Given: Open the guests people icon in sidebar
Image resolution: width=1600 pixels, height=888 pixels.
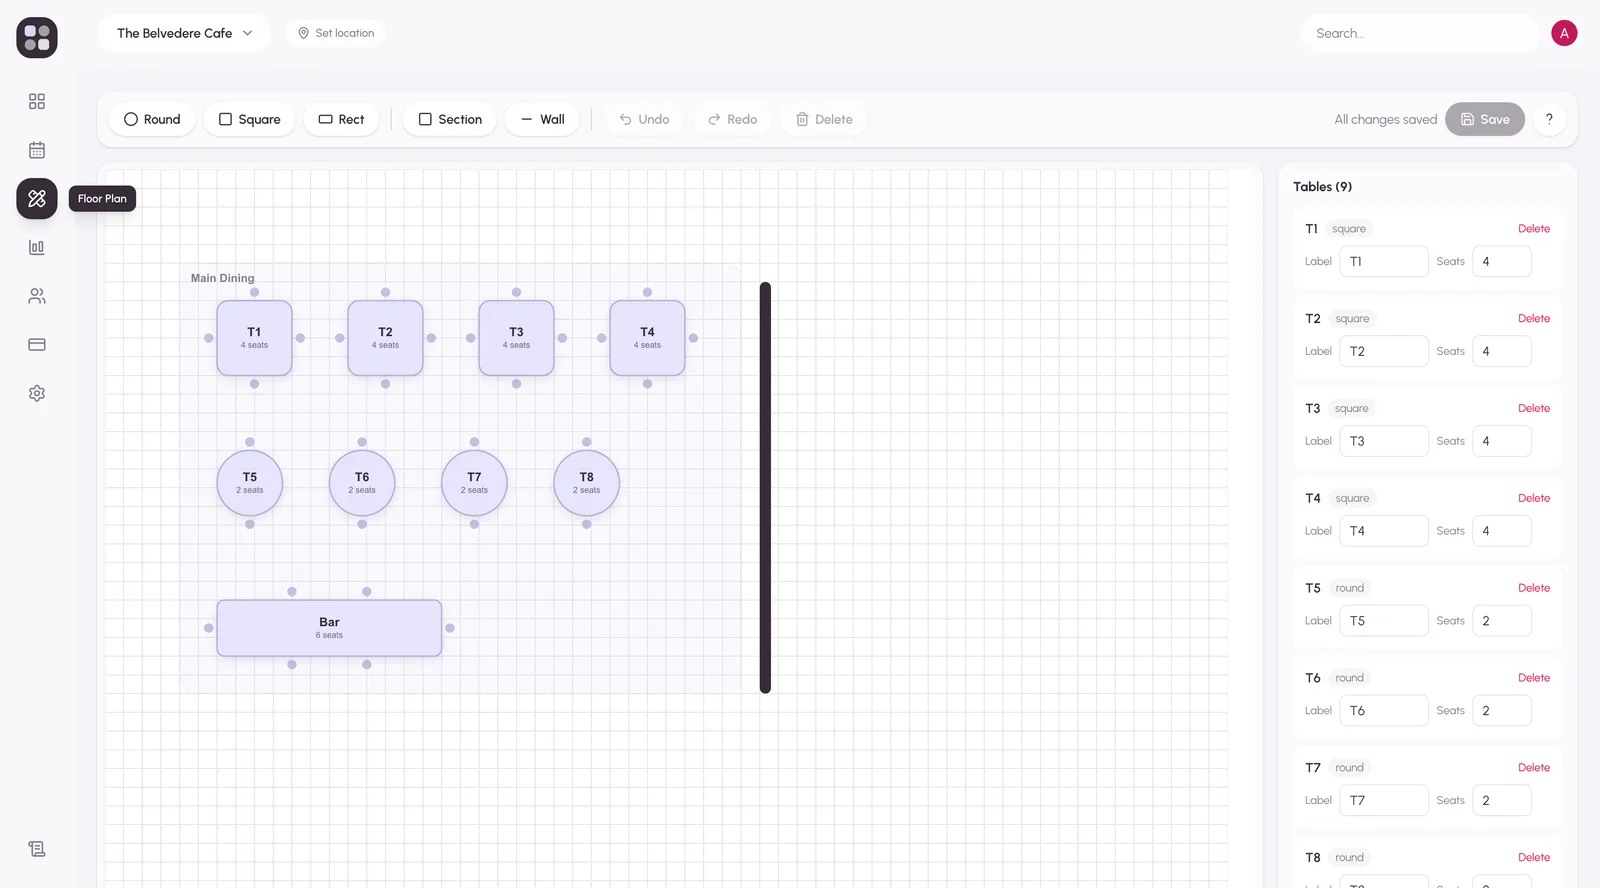Looking at the screenshot, I should coord(37,296).
